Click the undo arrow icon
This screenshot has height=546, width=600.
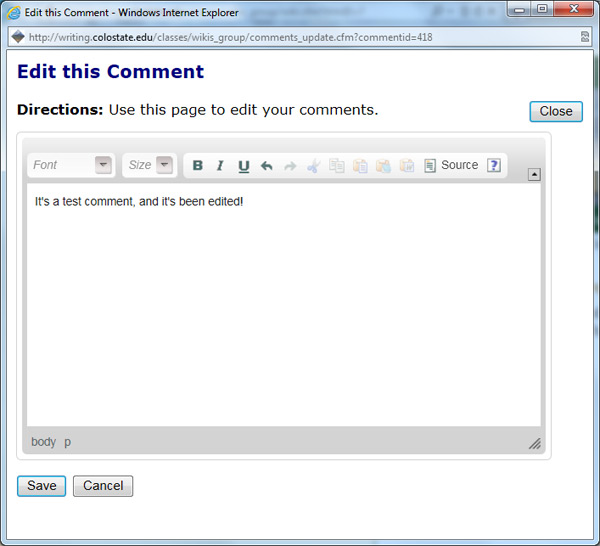tap(267, 166)
